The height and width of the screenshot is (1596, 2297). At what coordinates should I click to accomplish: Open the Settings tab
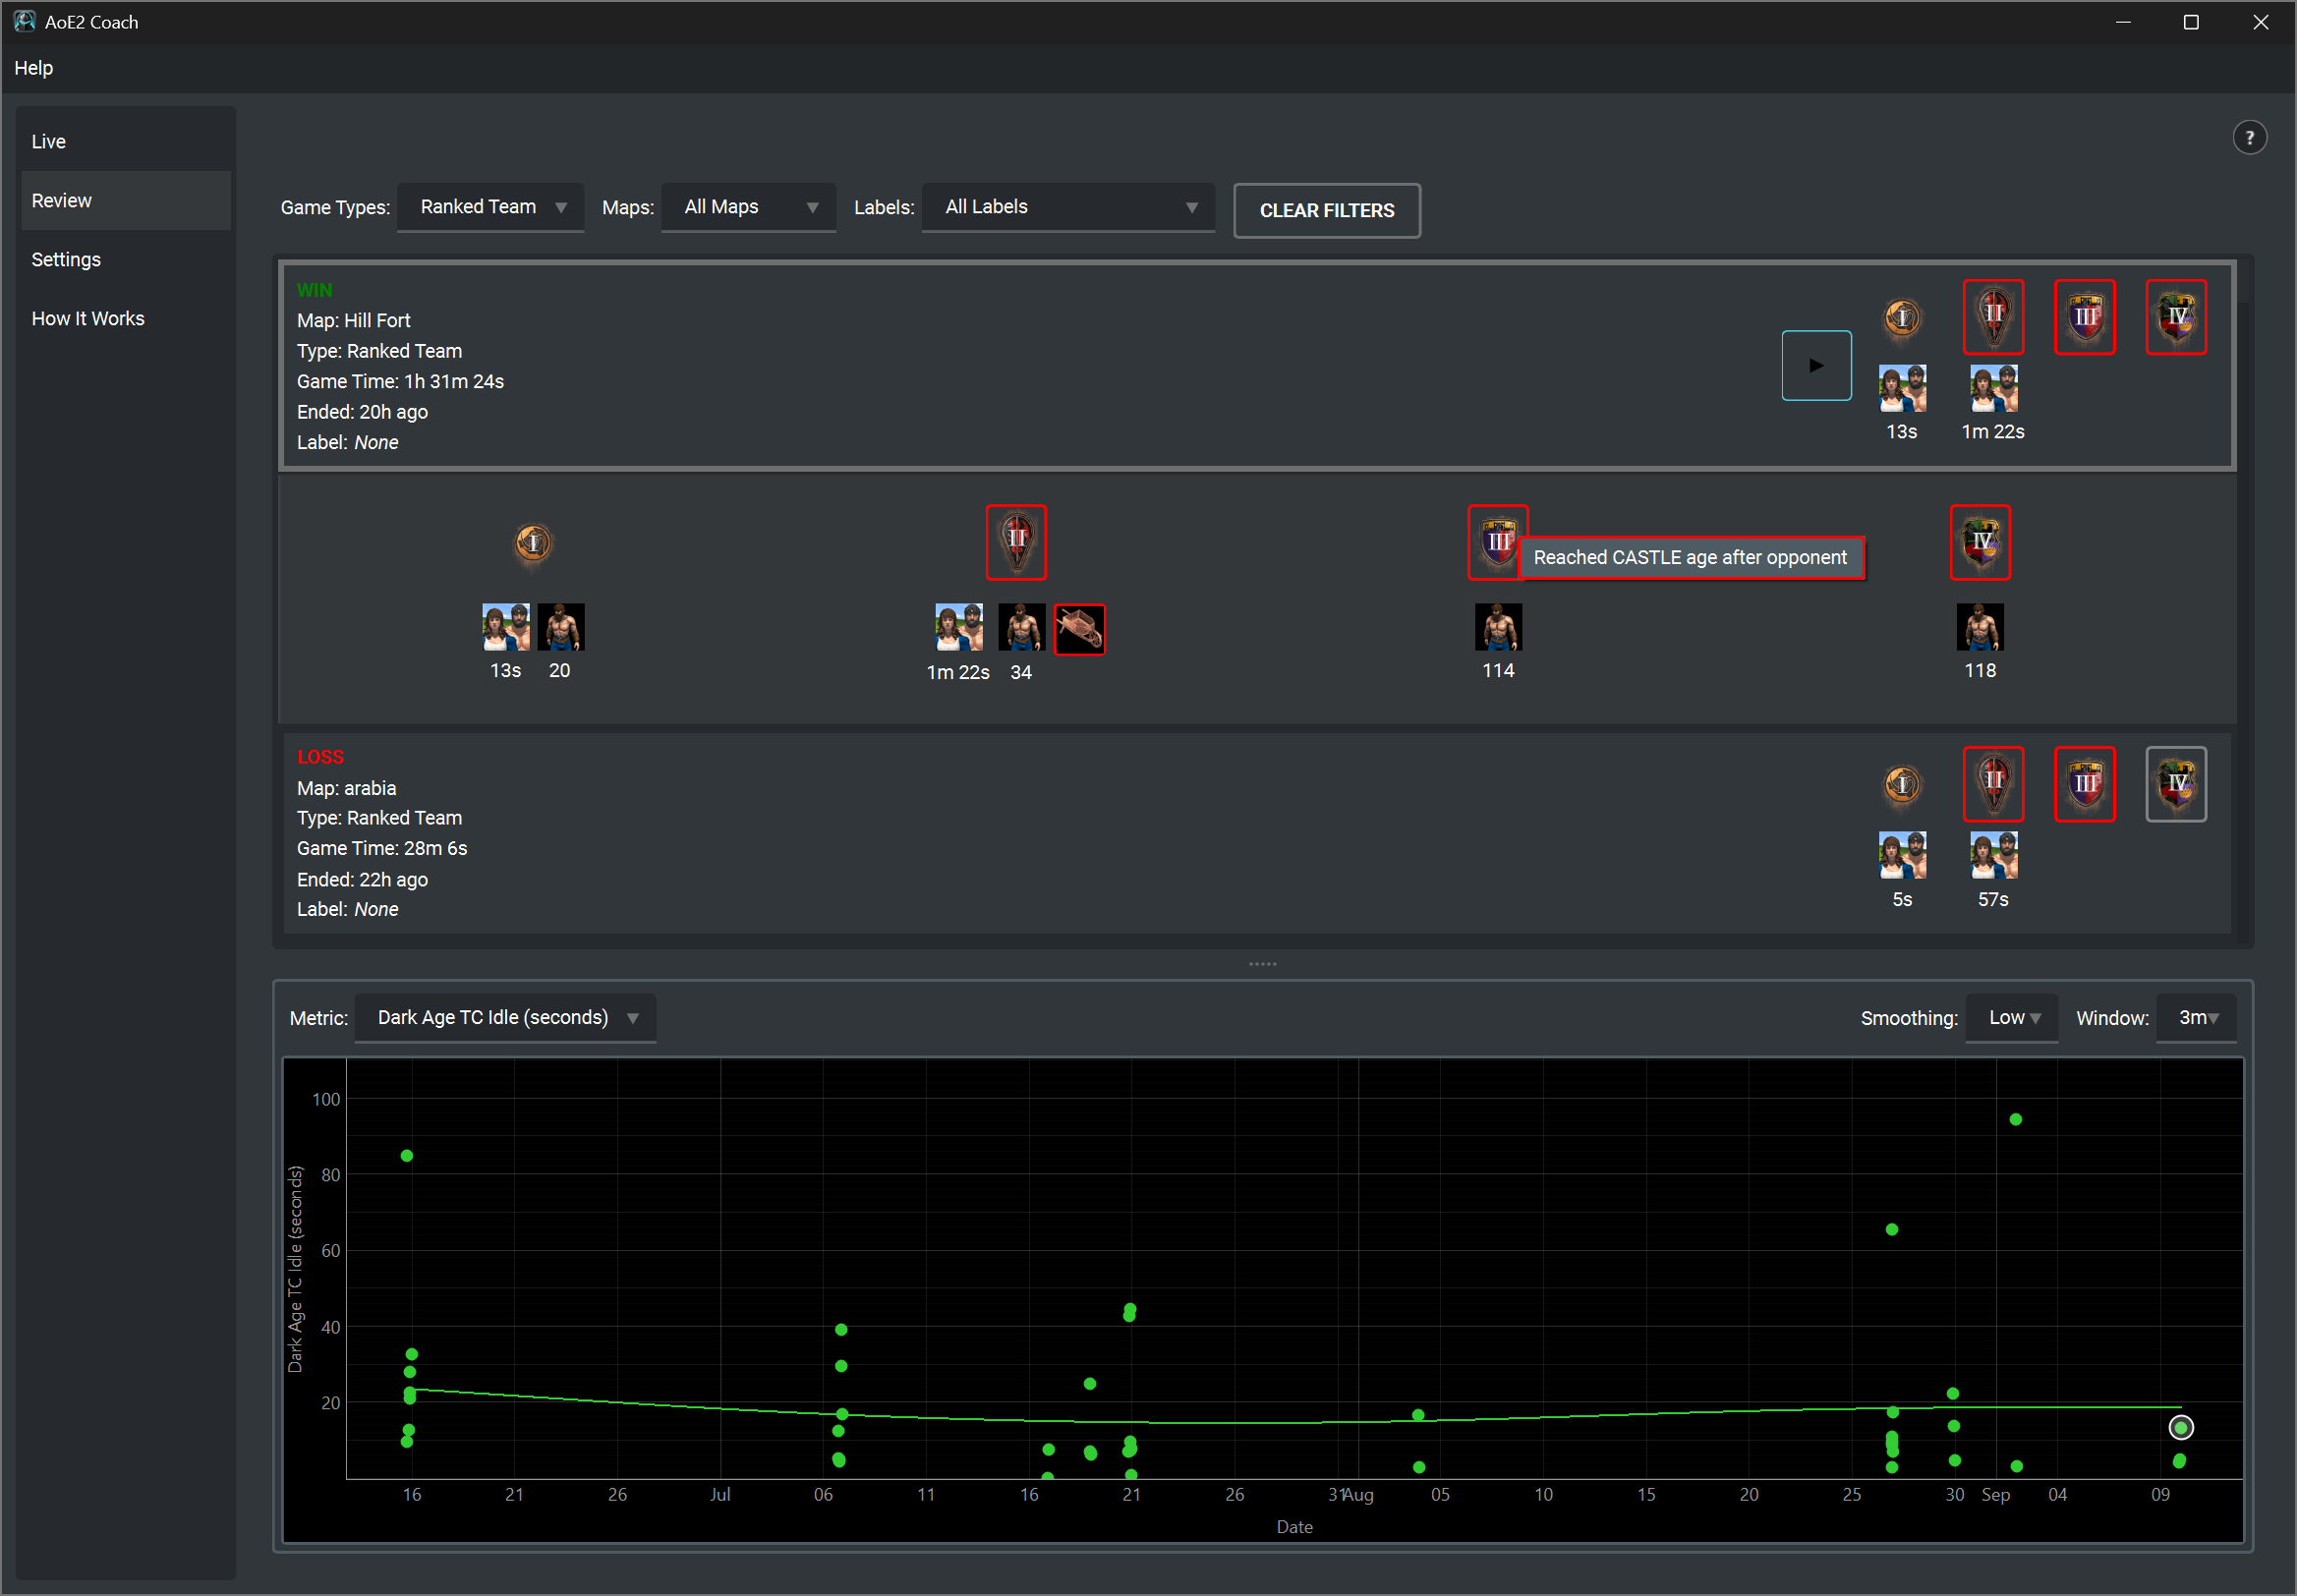tap(126, 260)
